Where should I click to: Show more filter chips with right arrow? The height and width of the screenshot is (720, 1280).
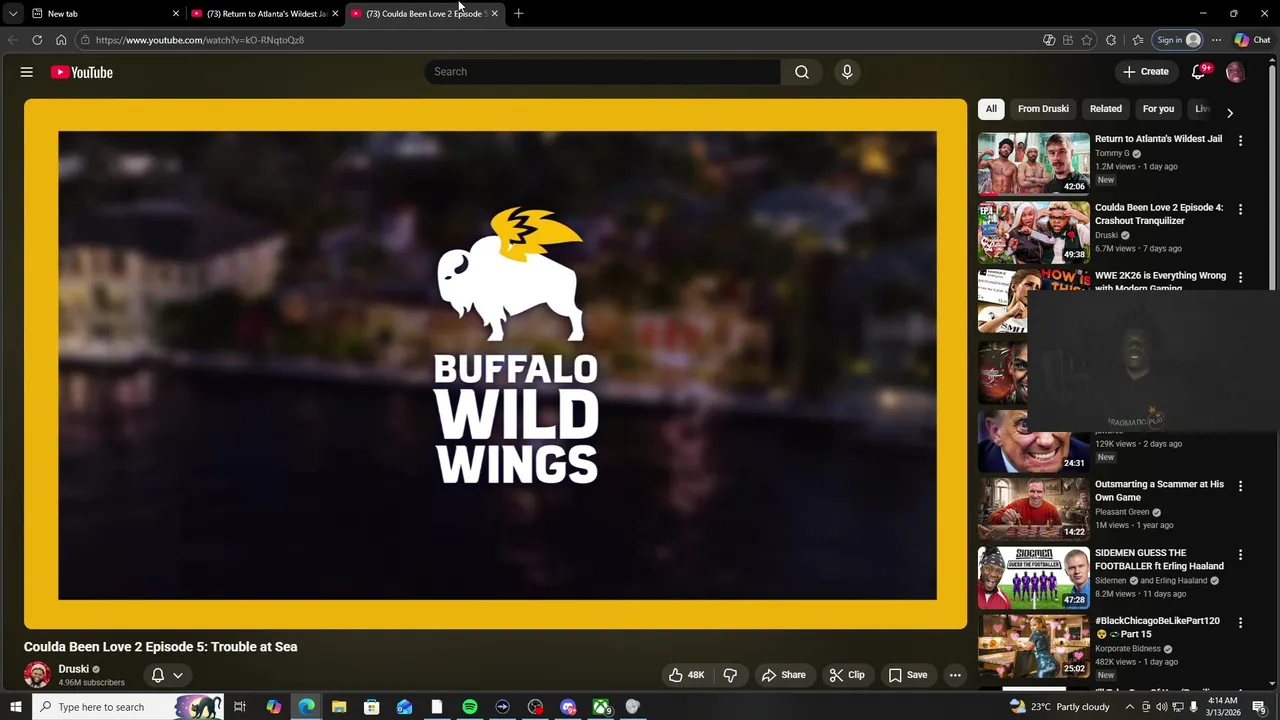[x=1230, y=113]
